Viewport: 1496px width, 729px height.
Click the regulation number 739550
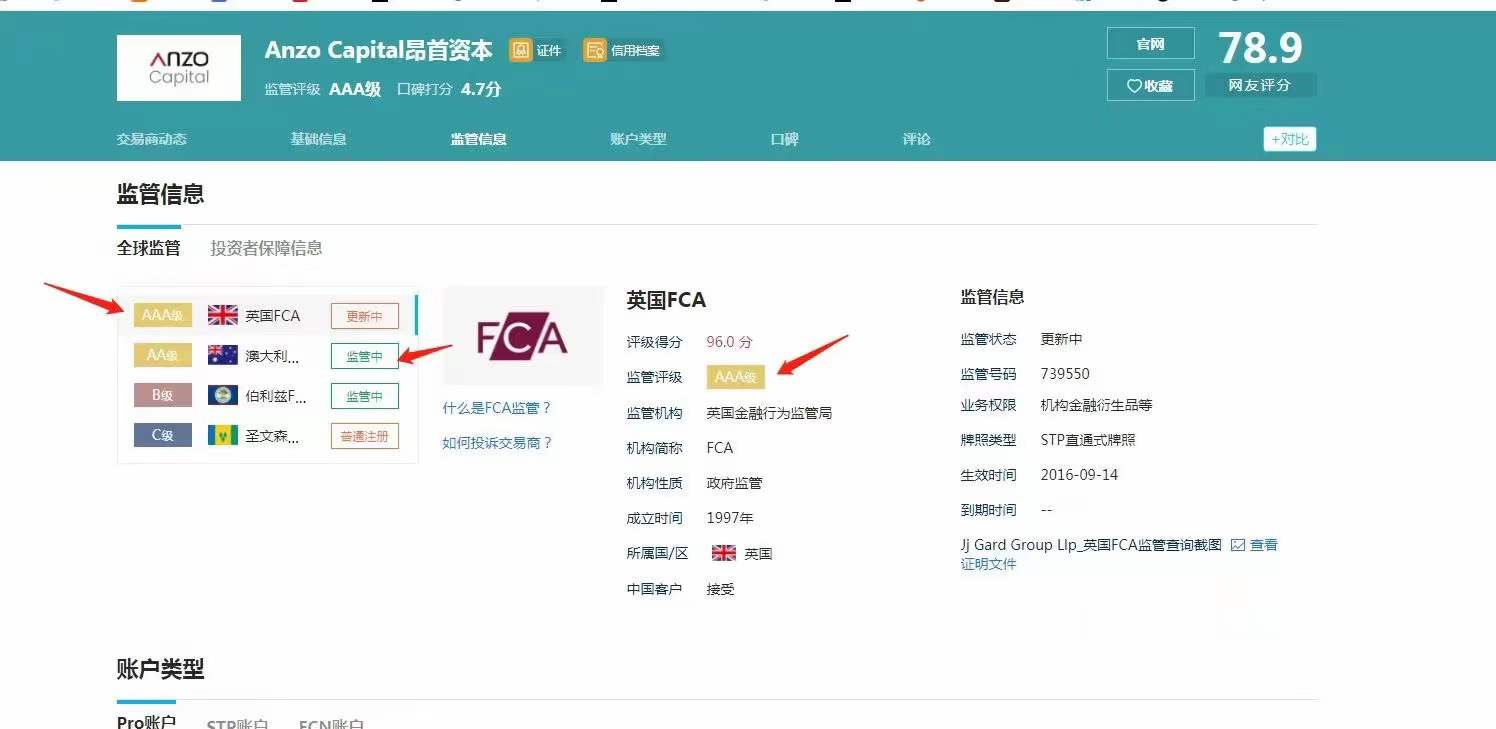[1065, 374]
